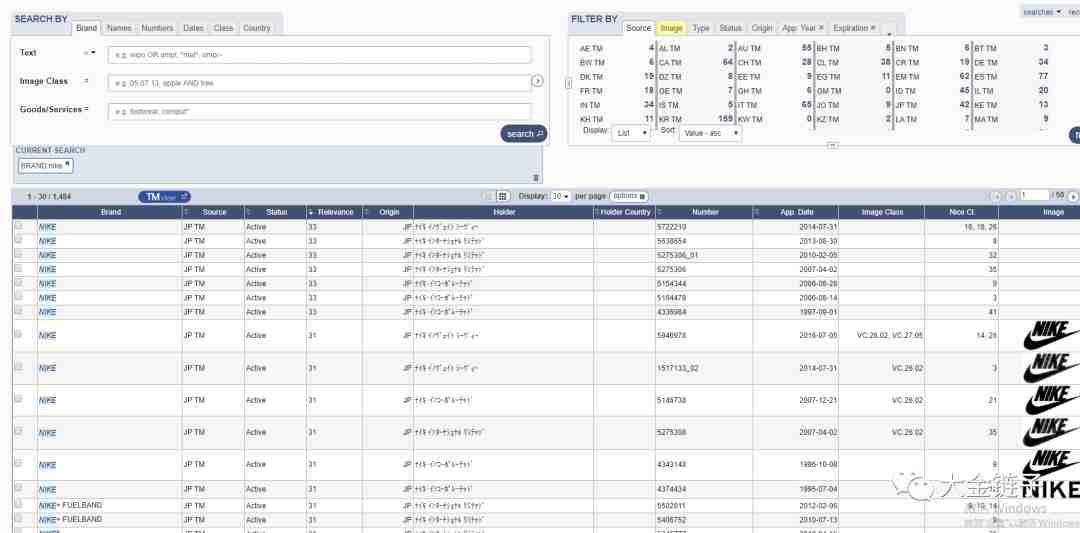The height and width of the screenshot is (533, 1080).
Task: Change results per page dropdown
Action: pyautogui.click(x=561, y=196)
